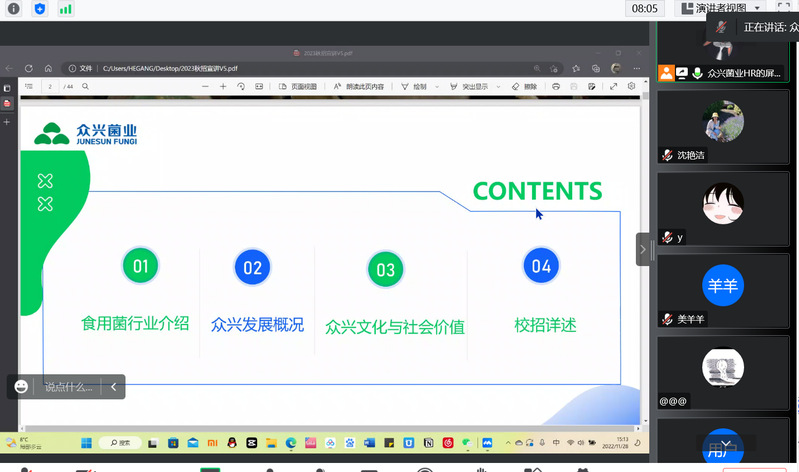799x472 pixels.
Task: Zoom out of the PDF with minus
Action: [205, 87]
